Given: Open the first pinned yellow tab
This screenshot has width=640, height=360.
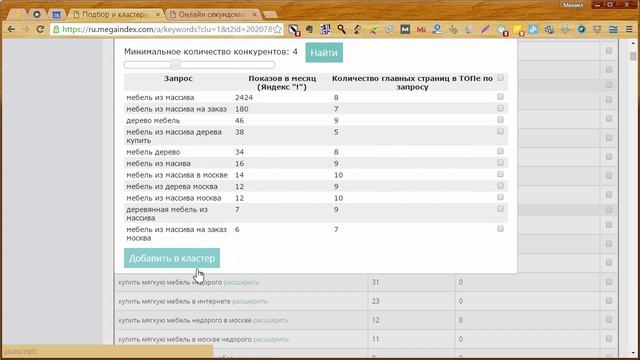Looking at the screenshot, I should 18,14.
